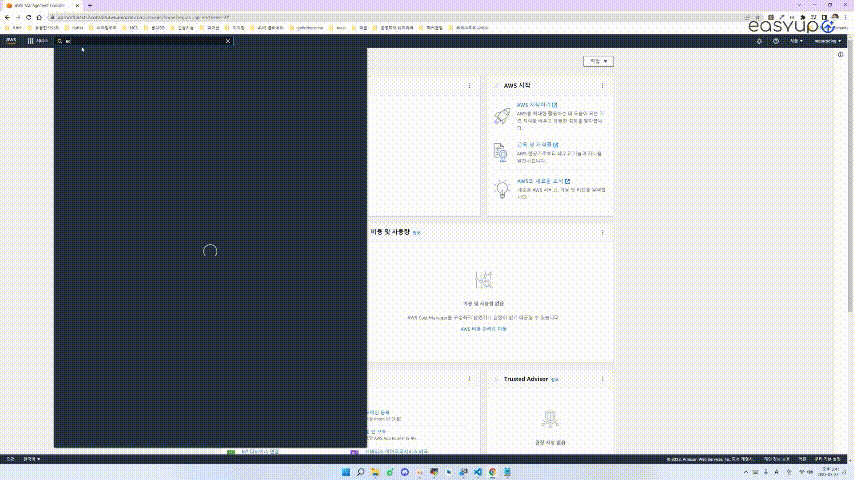Open the AWS cost management link
854x480 pixels.
tap(484, 329)
